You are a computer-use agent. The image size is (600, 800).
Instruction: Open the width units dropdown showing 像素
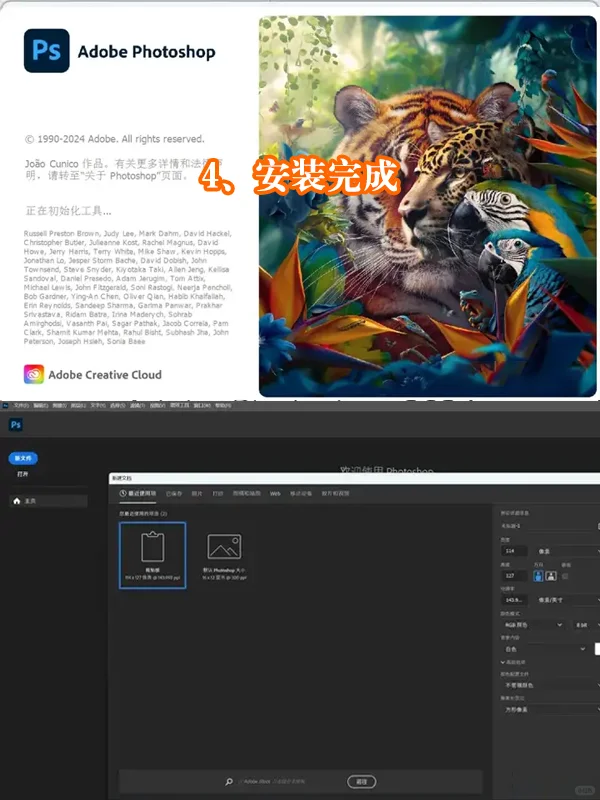[567, 551]
